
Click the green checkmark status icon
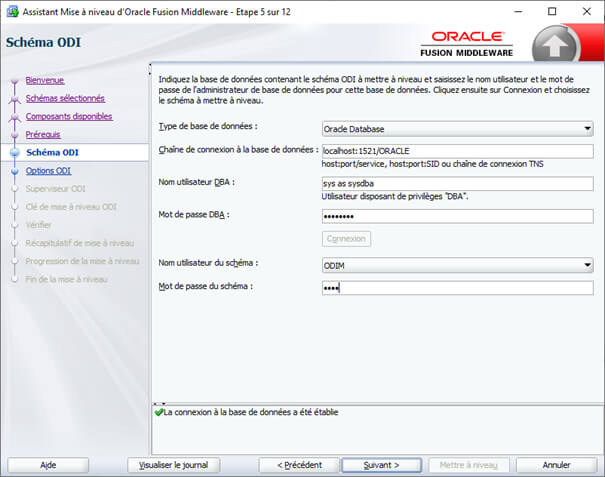point(158,413)
